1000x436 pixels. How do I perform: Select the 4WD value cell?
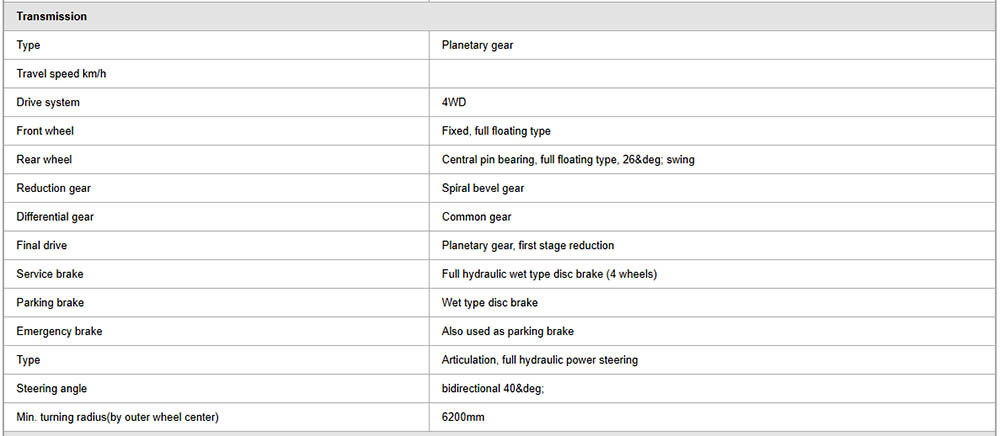pos(454,102)
